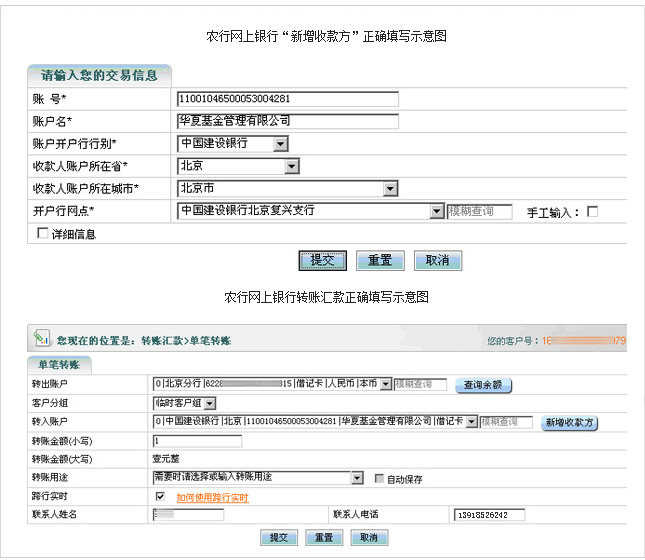Click 重置 at the bottom transfer form

[x=324, y=537]
